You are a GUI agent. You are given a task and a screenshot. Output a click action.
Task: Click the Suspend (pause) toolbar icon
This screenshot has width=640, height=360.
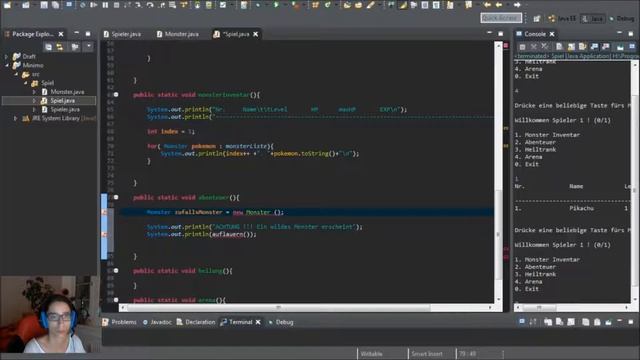[105, 5]
